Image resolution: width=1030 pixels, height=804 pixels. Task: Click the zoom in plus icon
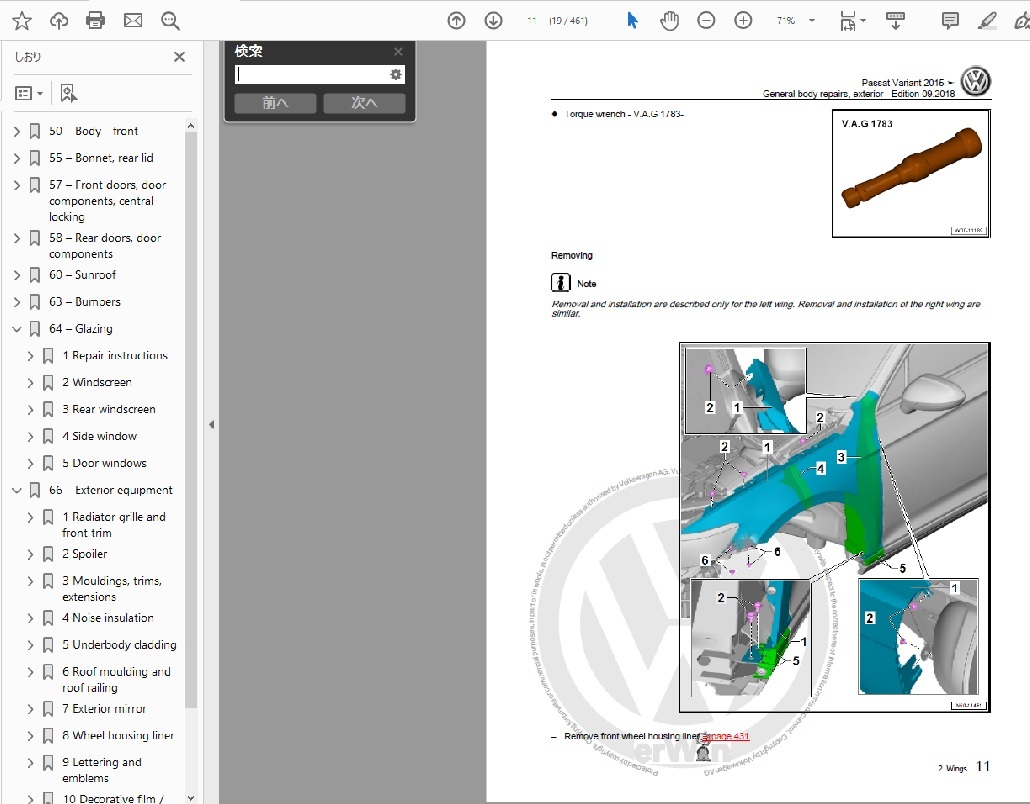[743, 20]
